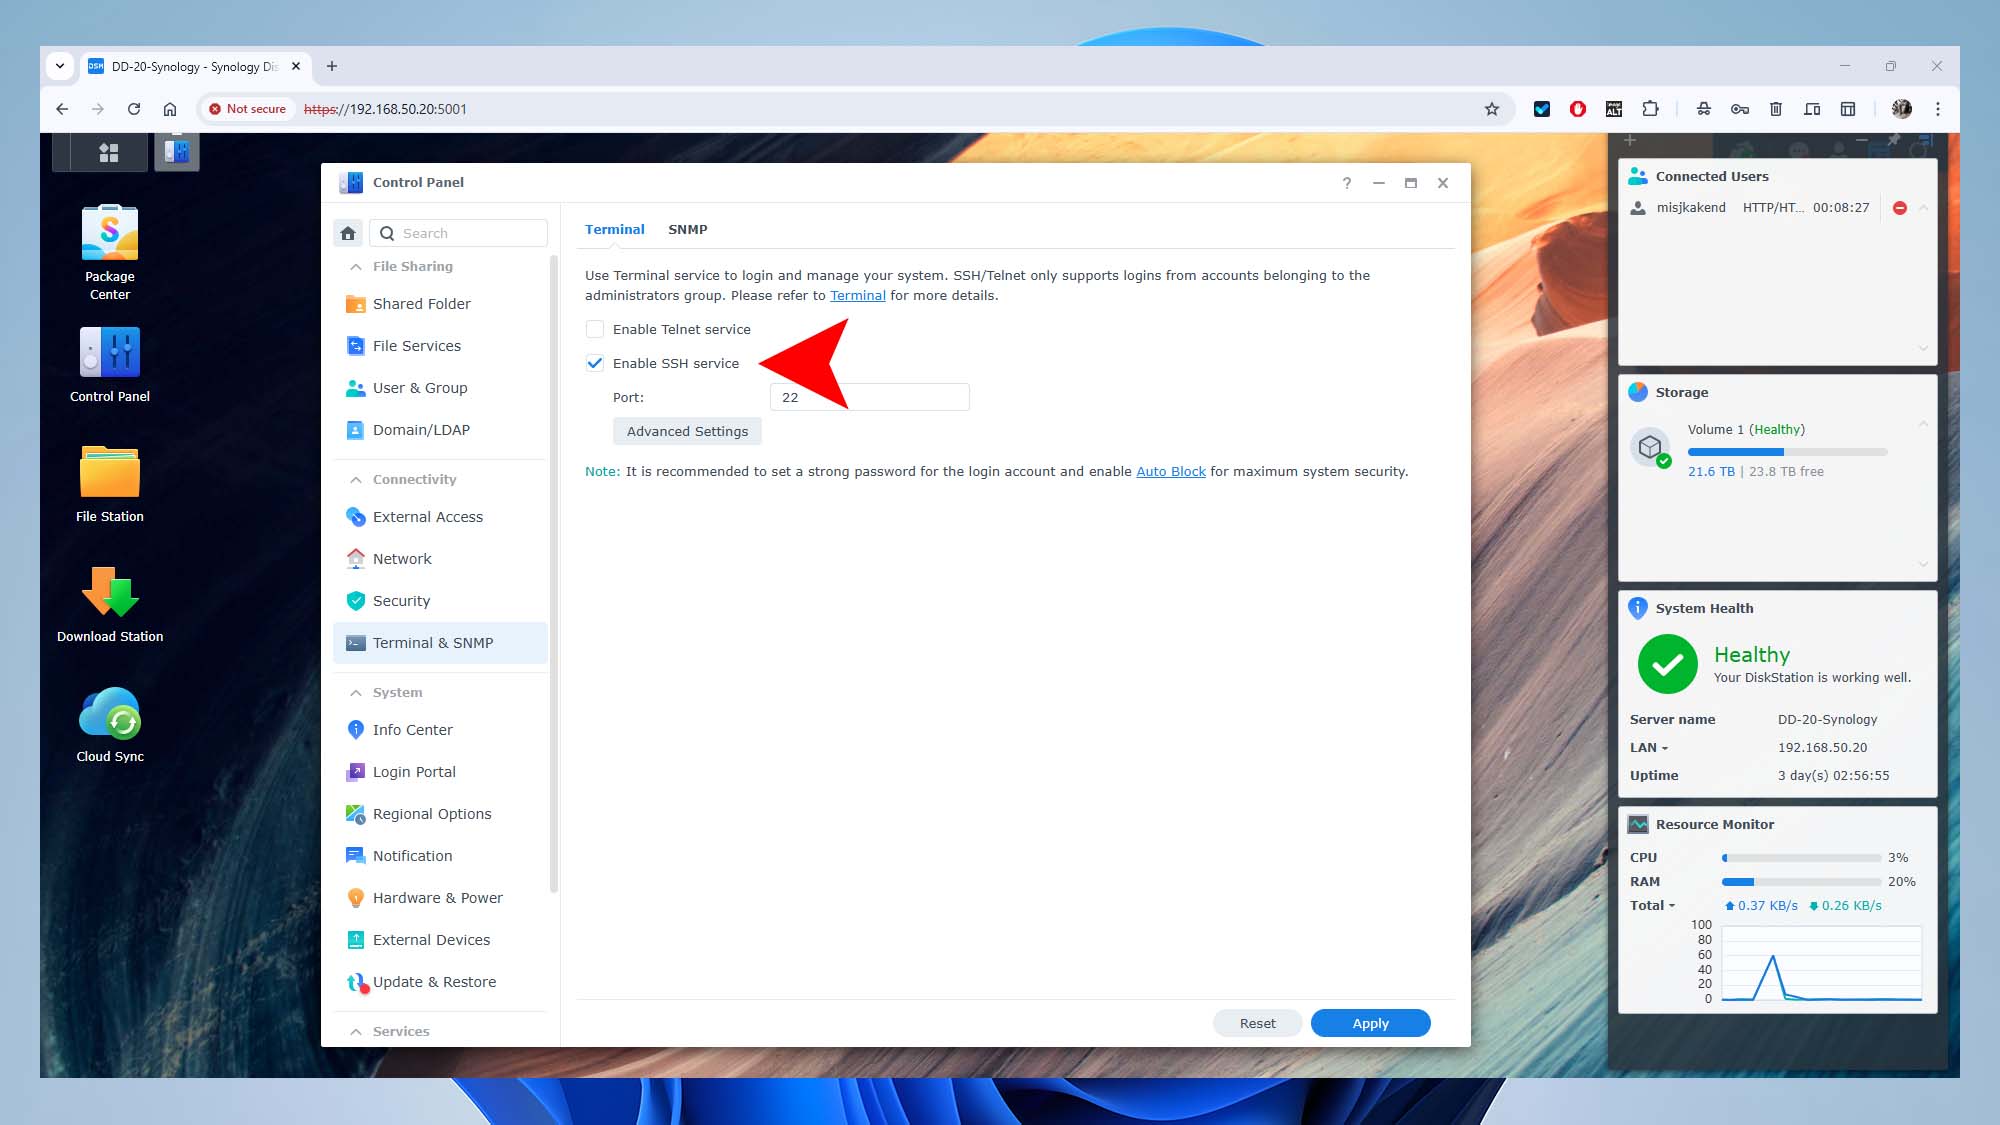Open Cloud Sync desktop icon

[x=110, y=724]
